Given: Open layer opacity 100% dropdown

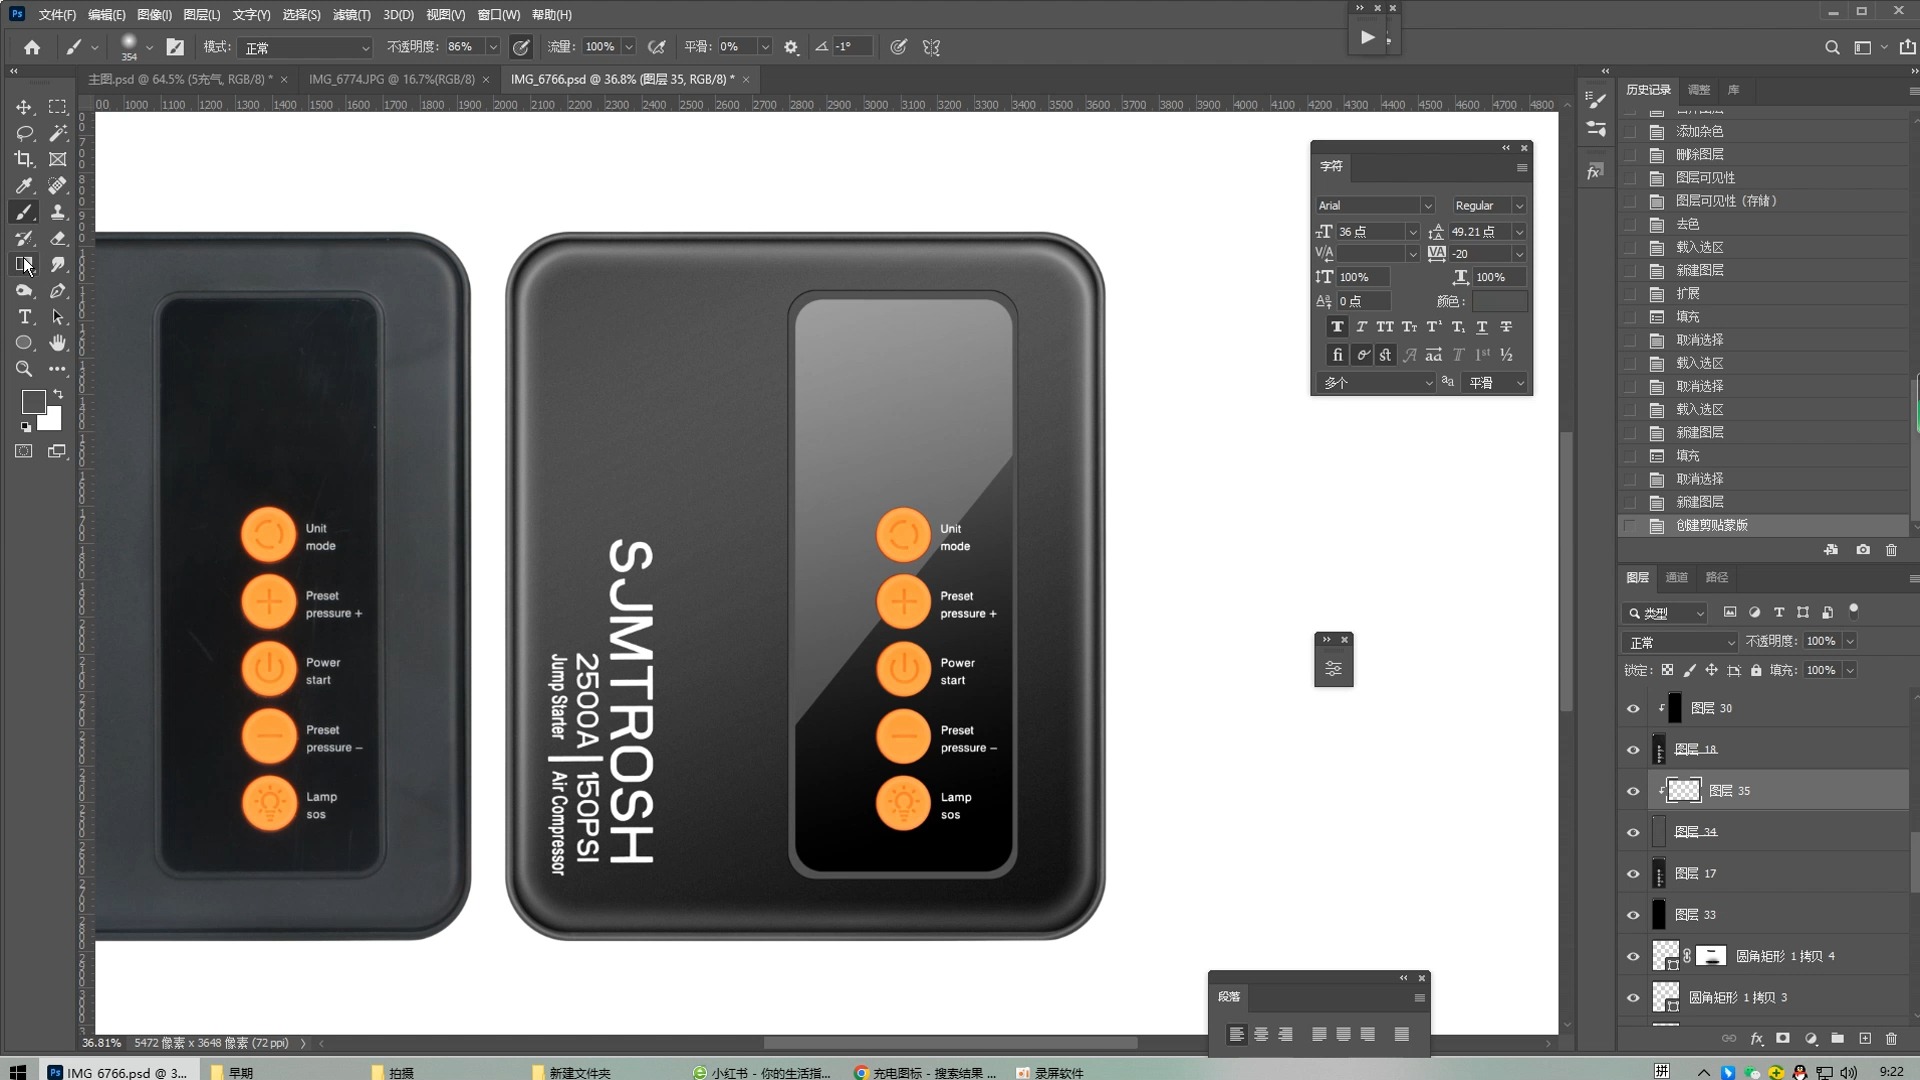Looking at the screenshot, I should click(1849, 641).
